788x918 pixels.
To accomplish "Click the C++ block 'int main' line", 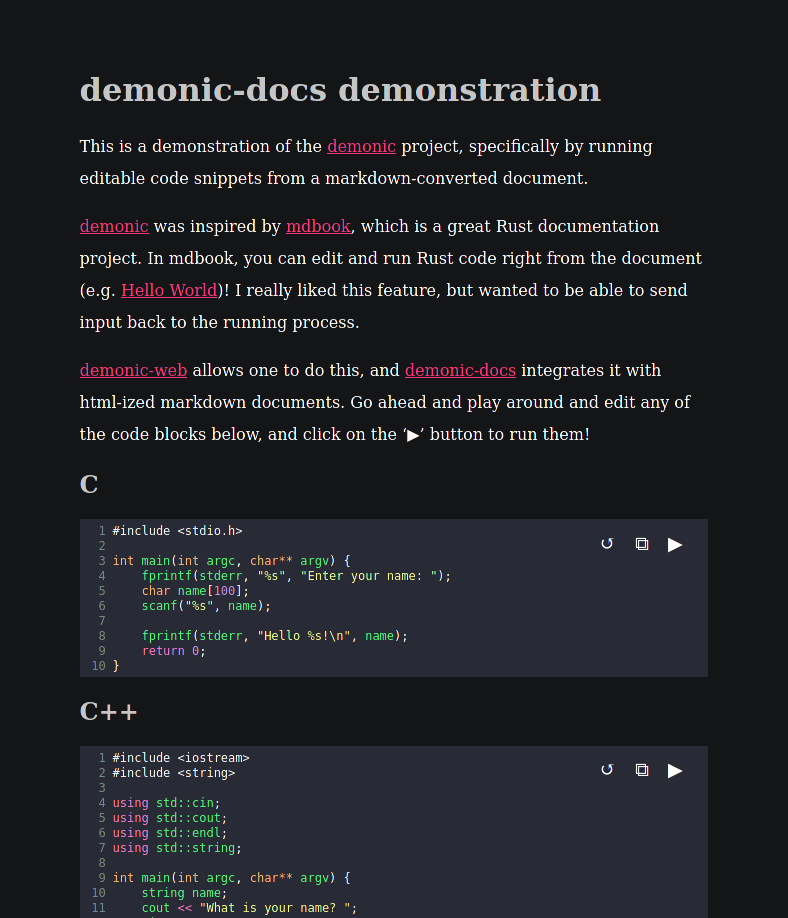I will click(231, 878).
